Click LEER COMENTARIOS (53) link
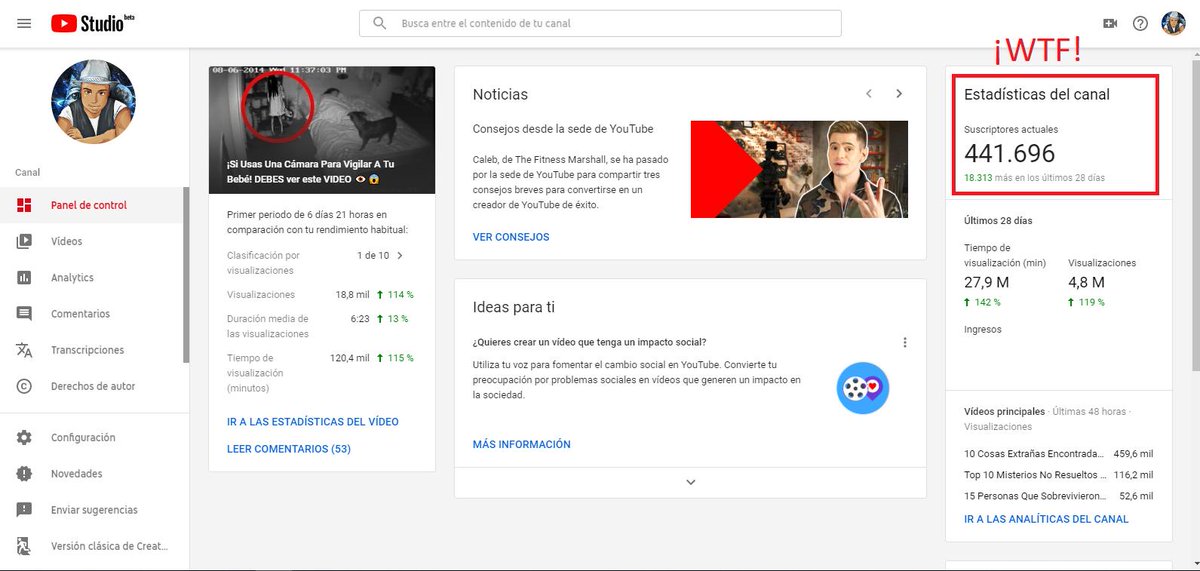Image resolution: width=1200 pixels, height=571 pixels. [x=289, y=449]
